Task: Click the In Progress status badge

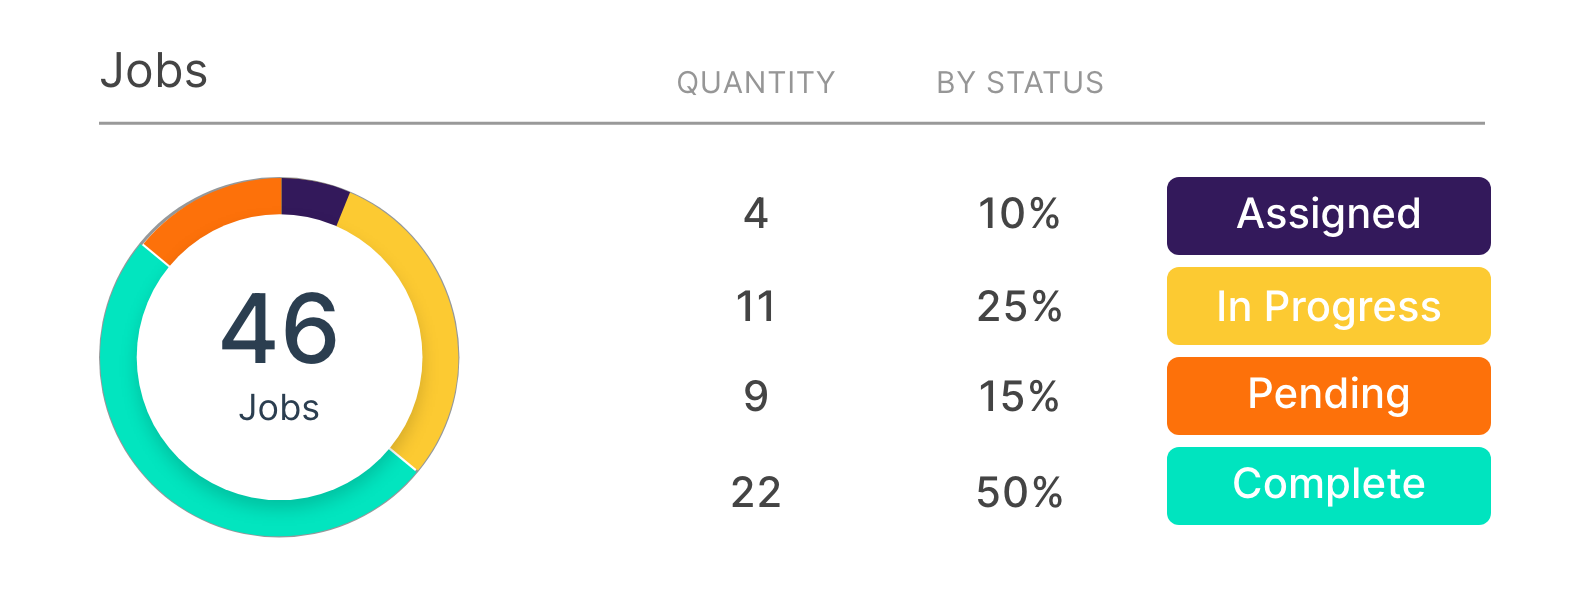Action: click(x=1328, y=306)
